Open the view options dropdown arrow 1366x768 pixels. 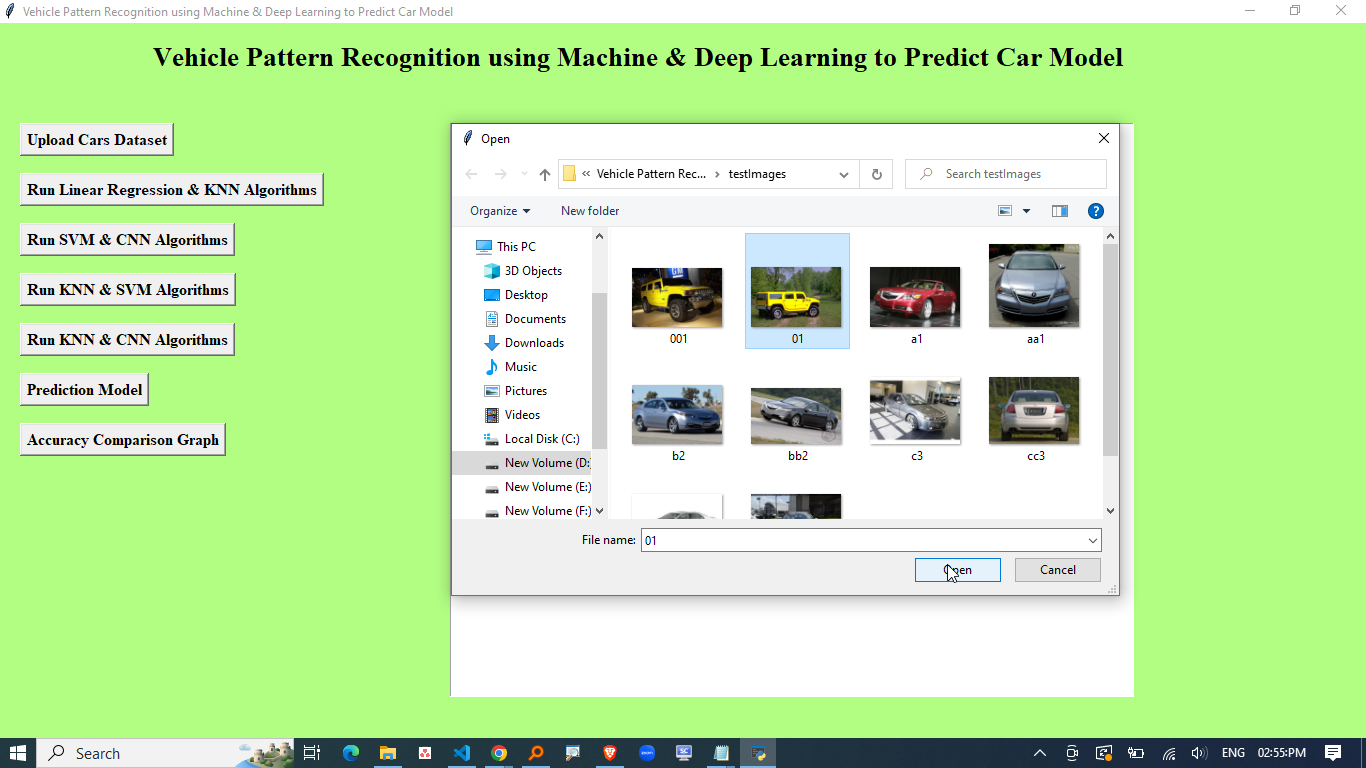[1026, 211]
